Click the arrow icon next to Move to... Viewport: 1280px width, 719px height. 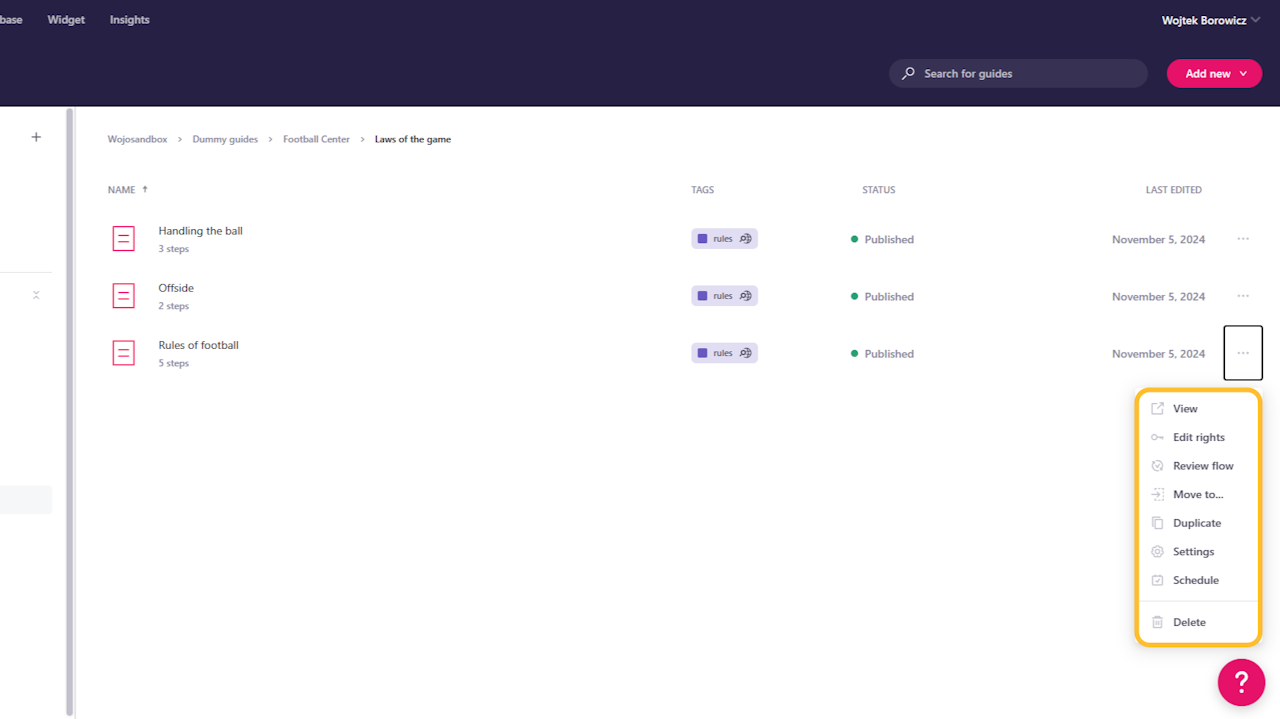coord(1158,494)
